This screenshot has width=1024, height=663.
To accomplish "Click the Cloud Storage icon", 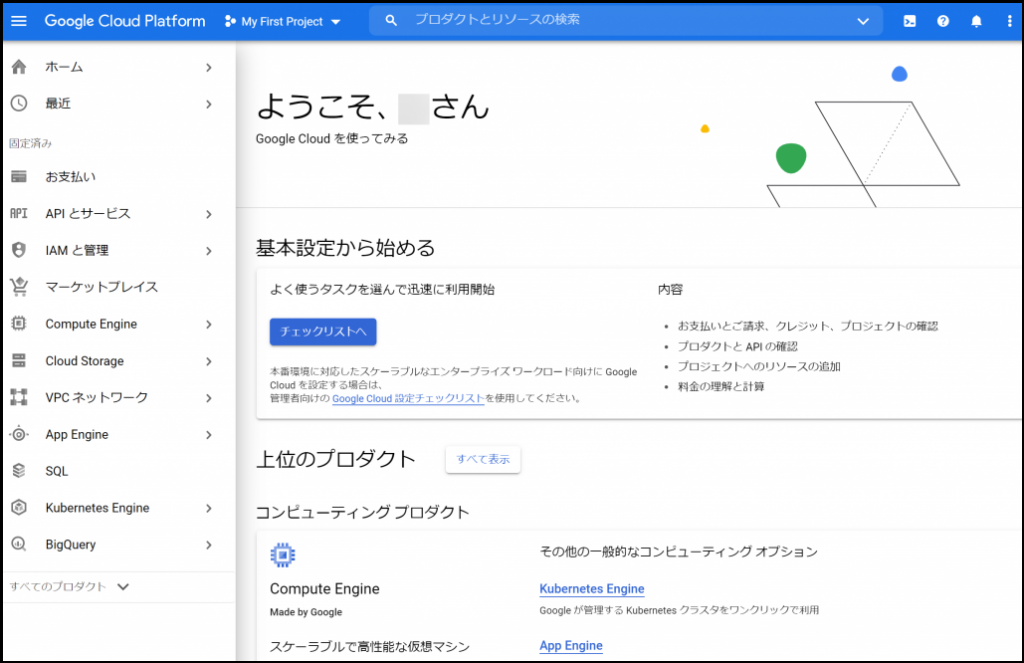I will (x=19, y=360).
